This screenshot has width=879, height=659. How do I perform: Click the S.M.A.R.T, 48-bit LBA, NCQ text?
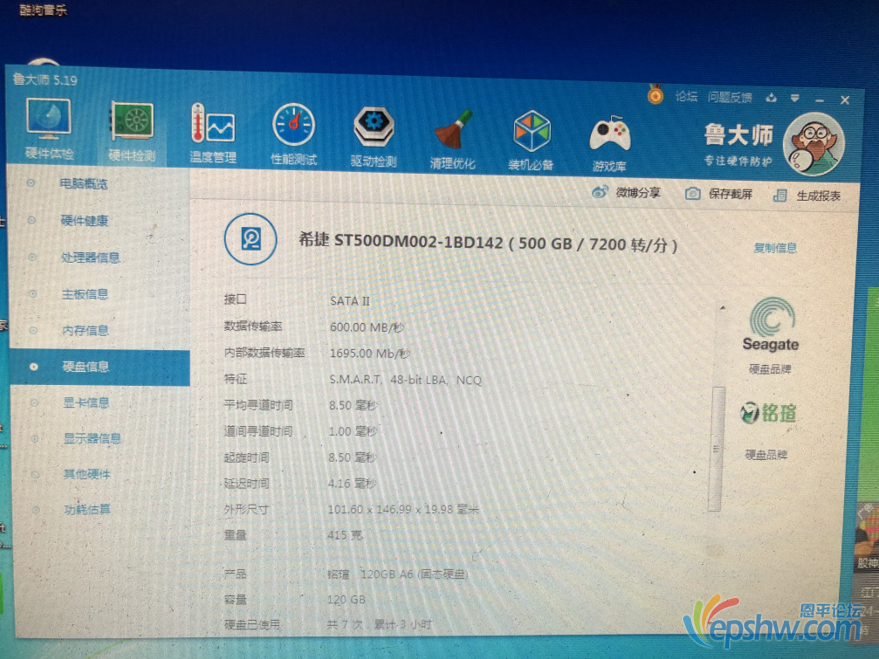(x=405, y=380)
